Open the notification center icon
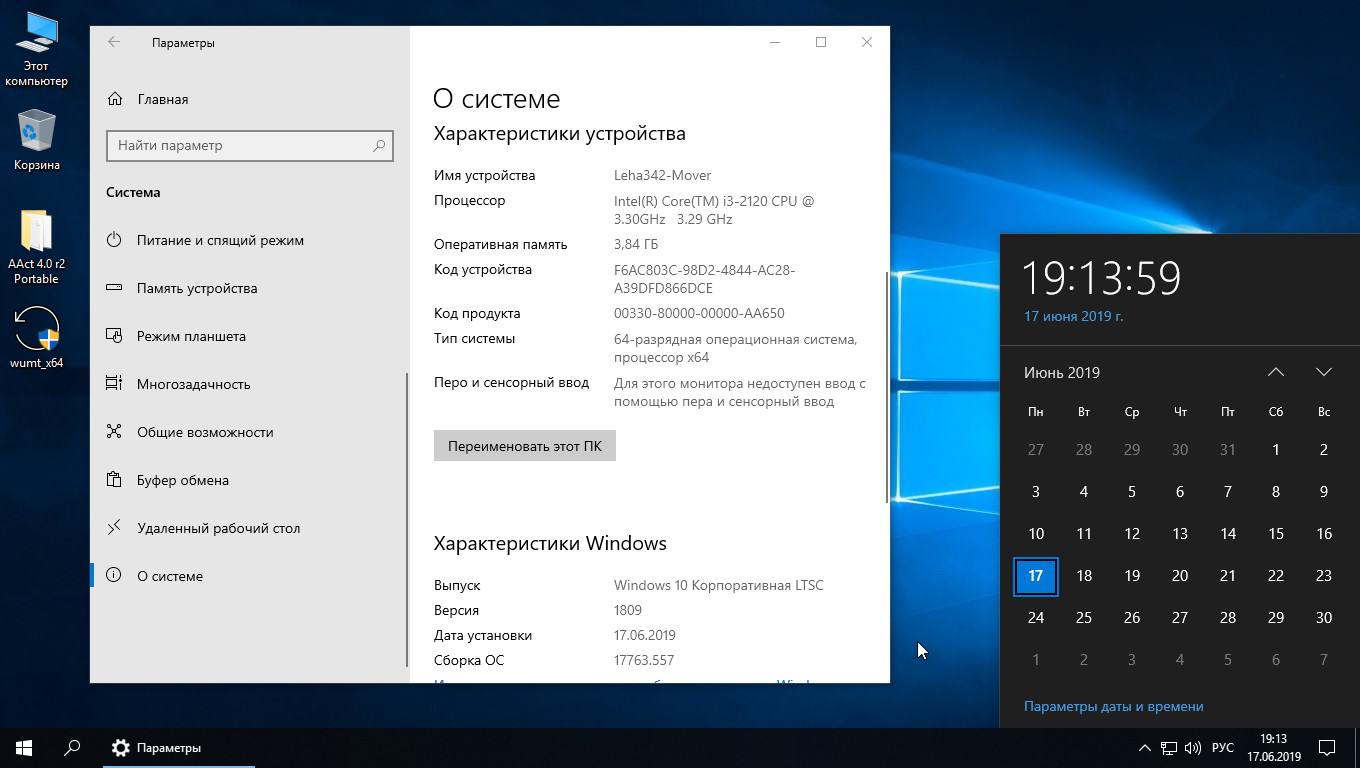The width and height of the screenshot is (1360, 768). (x=1327, y=748)
